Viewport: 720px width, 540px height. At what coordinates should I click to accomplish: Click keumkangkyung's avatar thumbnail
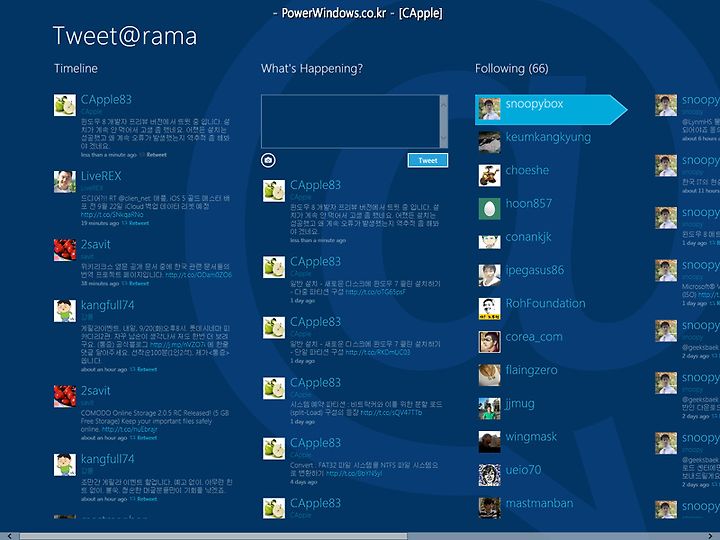(x=489, y=142)
